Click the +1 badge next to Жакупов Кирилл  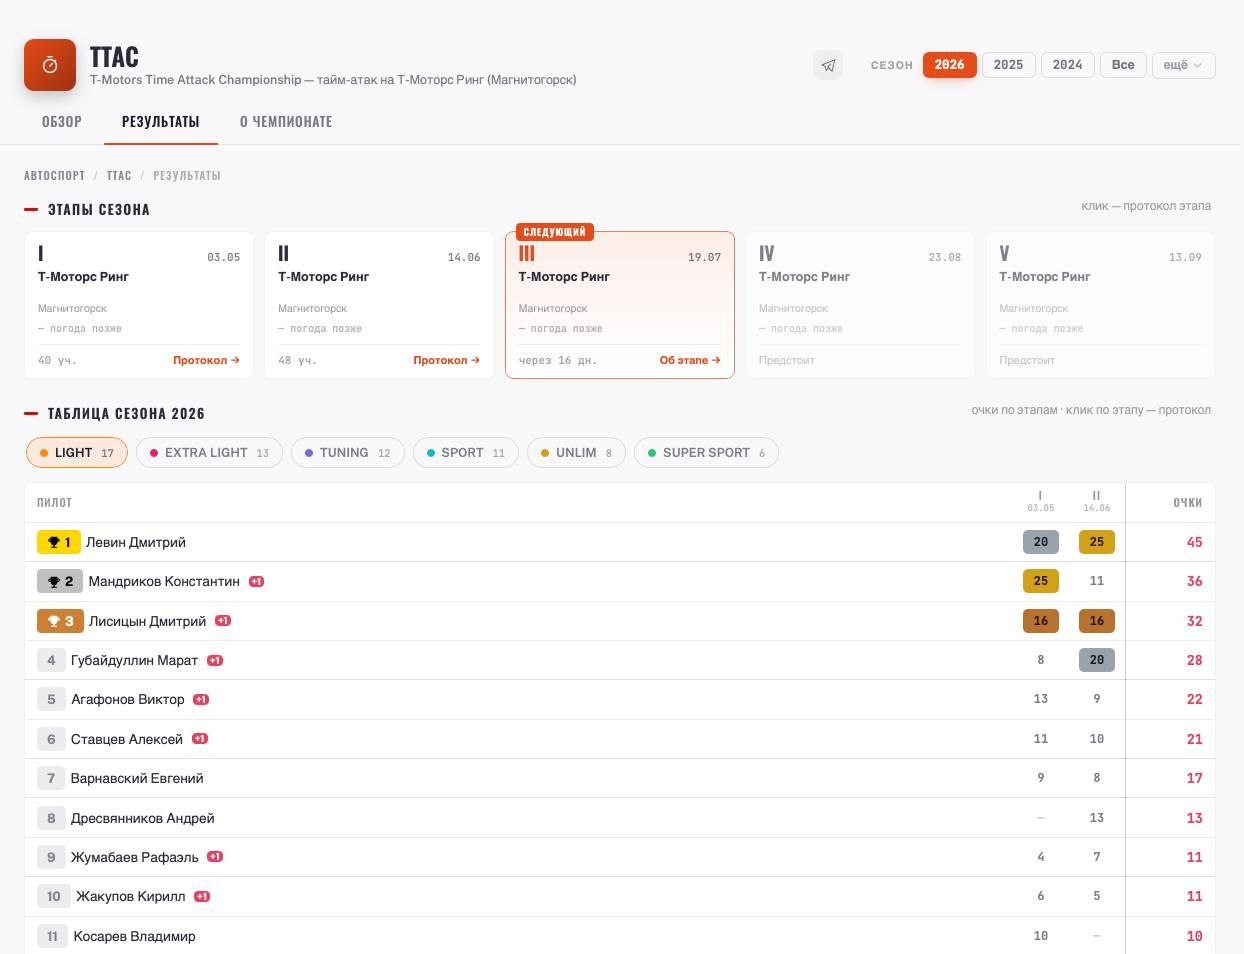[x=202, y=896]
